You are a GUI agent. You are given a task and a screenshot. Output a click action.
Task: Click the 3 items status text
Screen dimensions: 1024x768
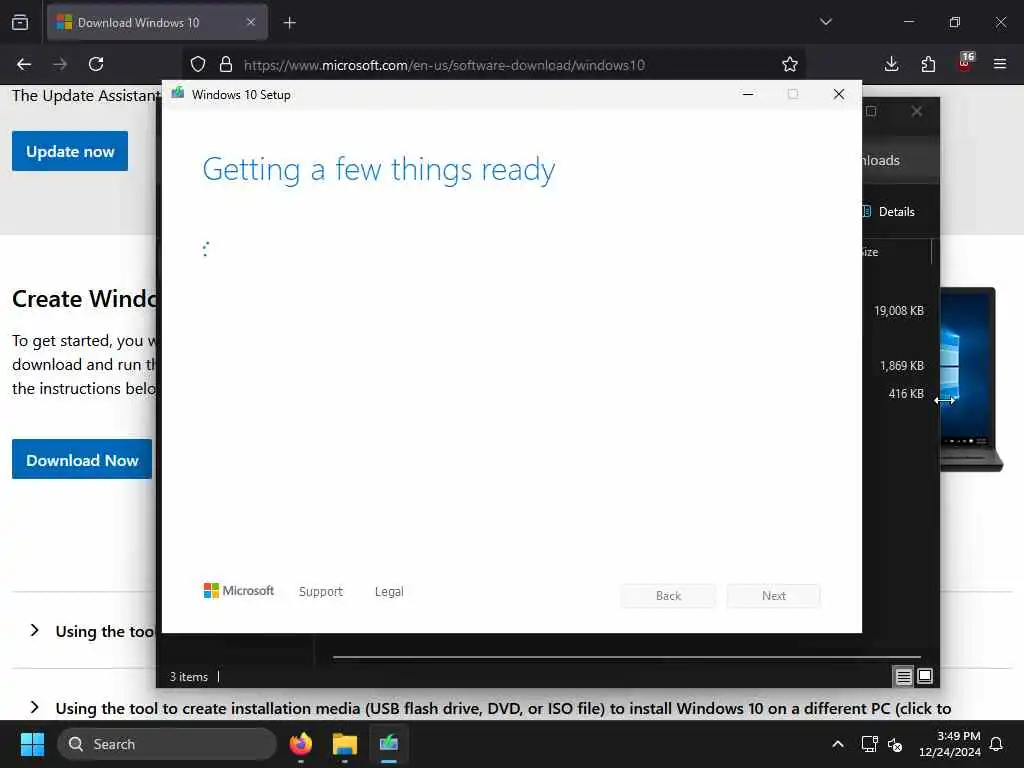pyautogui.click(x=189, y=677)
